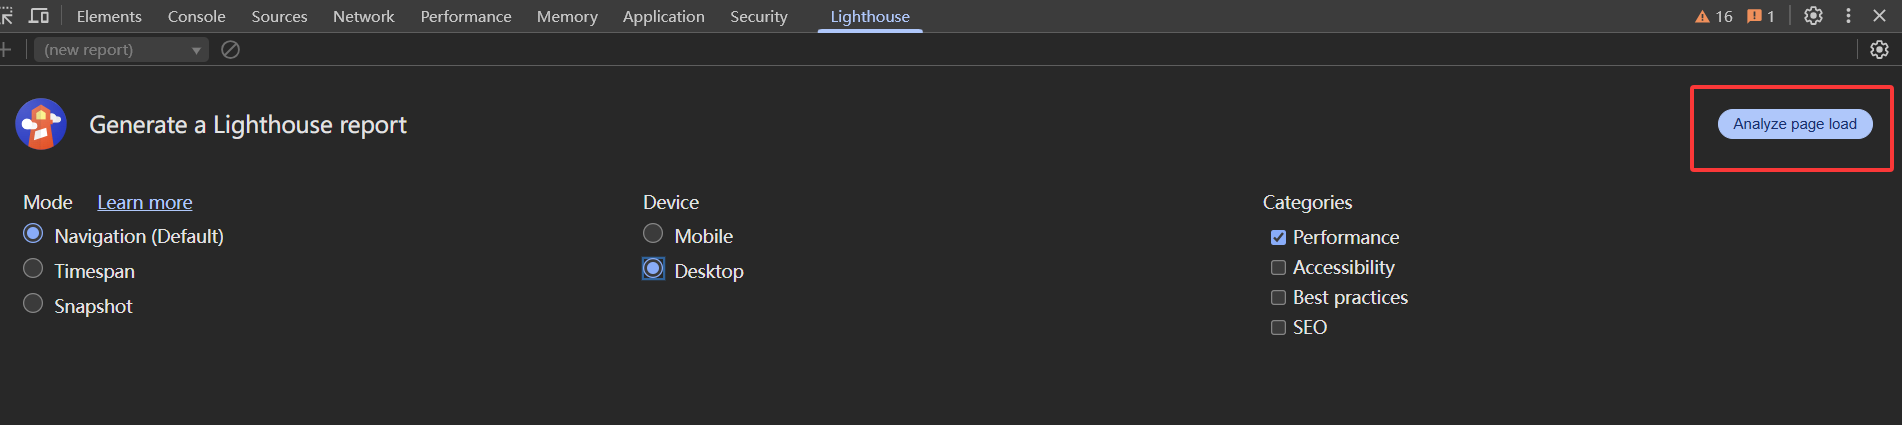Open the Console tab
The width and height of the screenshot is (1902, 425).
click(196, 17)
